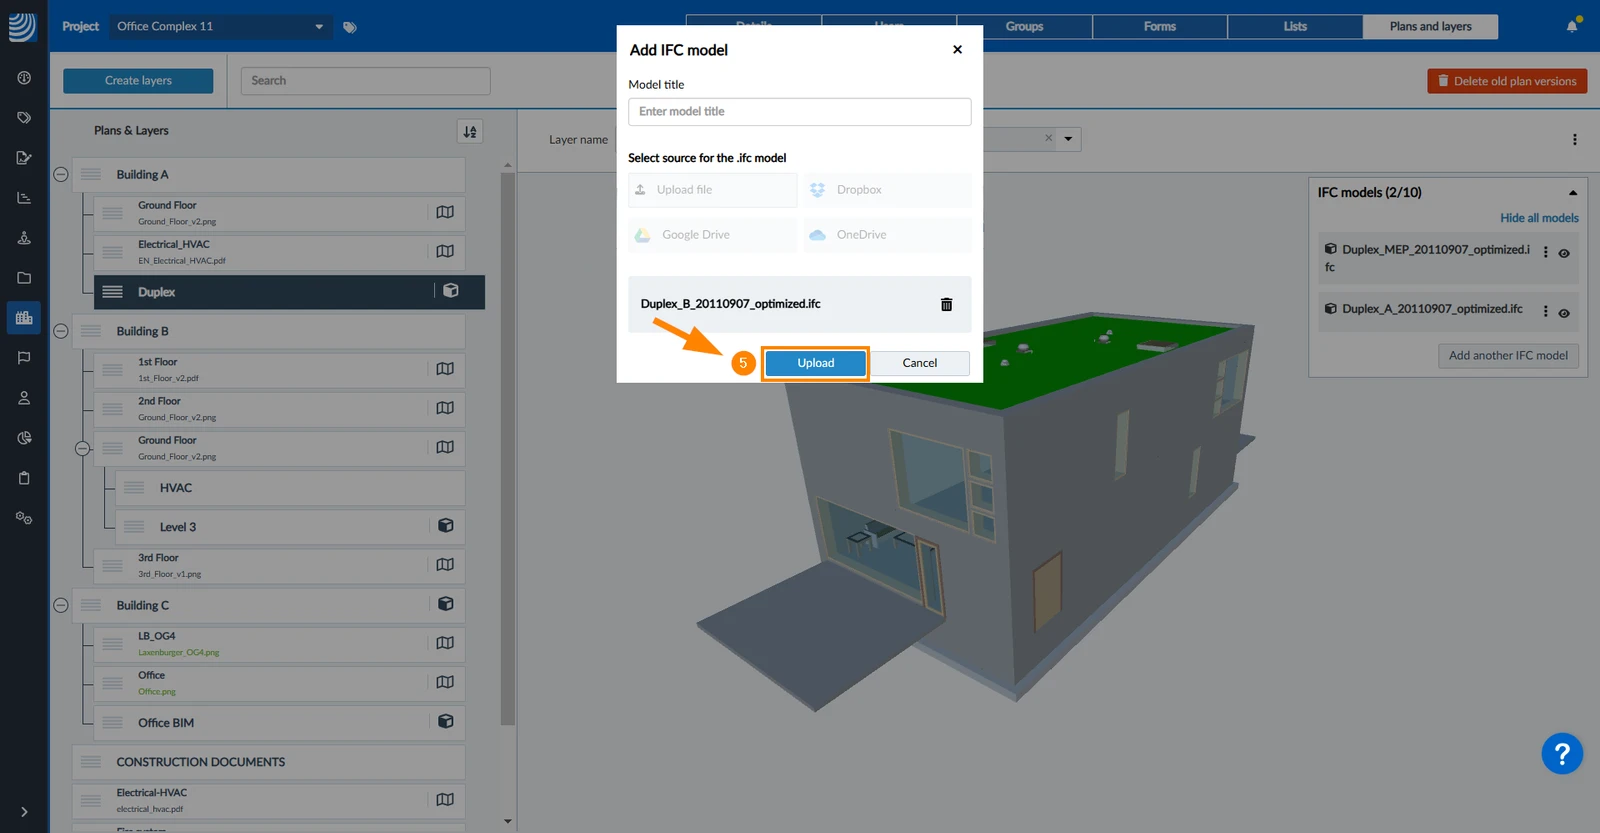Click the Hide all models link
The height and width of the screenshot is (833, 1600).
pyautogui.click(x=1539, y=218)
